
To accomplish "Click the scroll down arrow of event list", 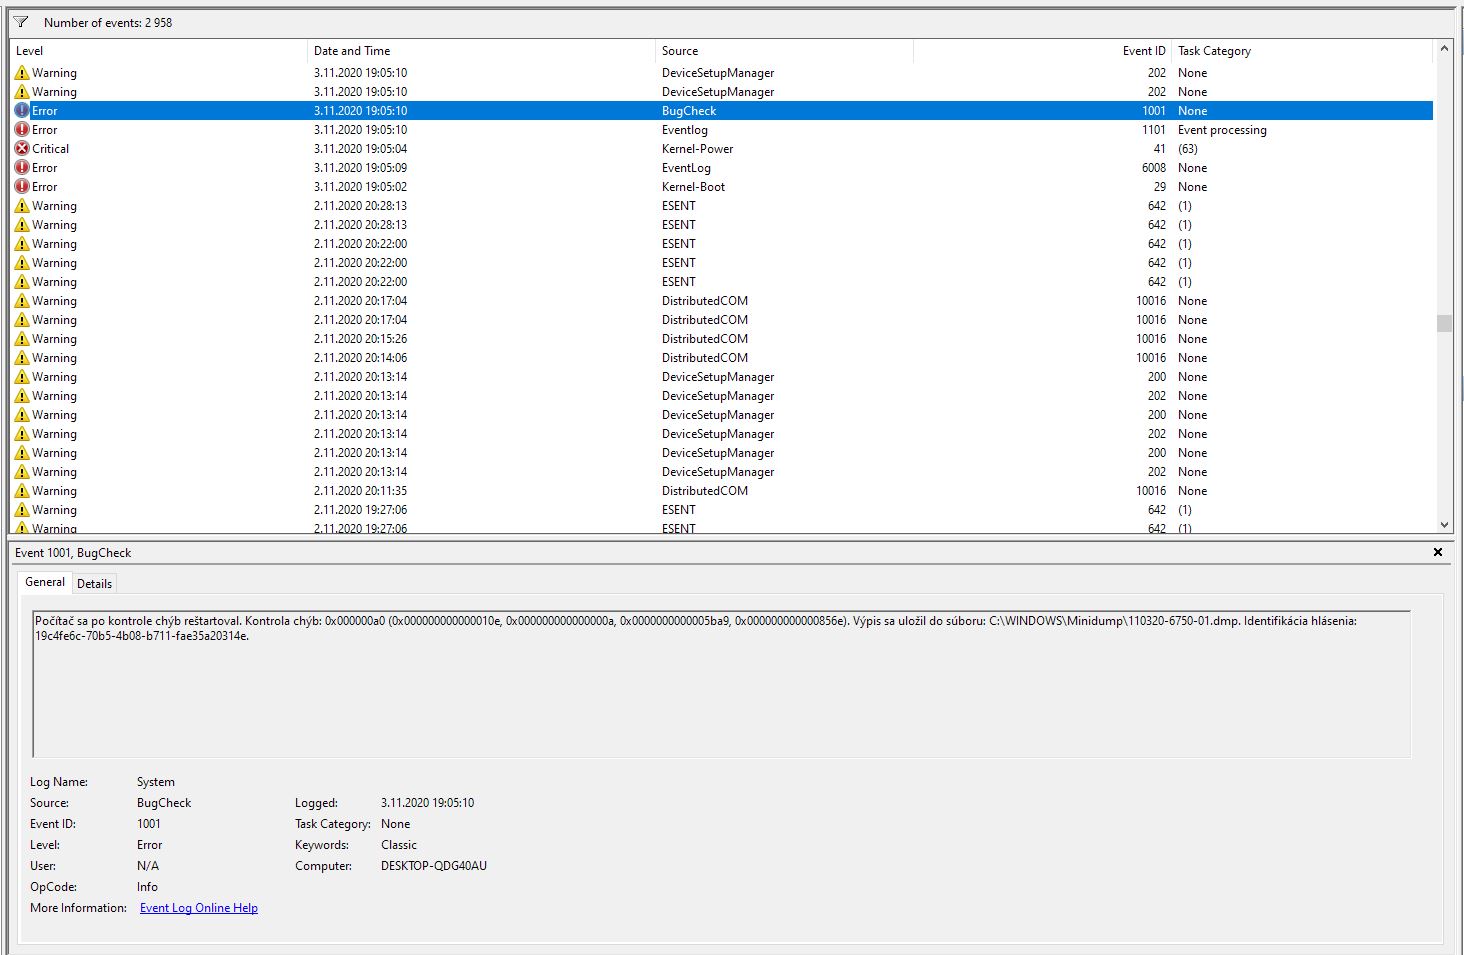I will point(1444,524).
